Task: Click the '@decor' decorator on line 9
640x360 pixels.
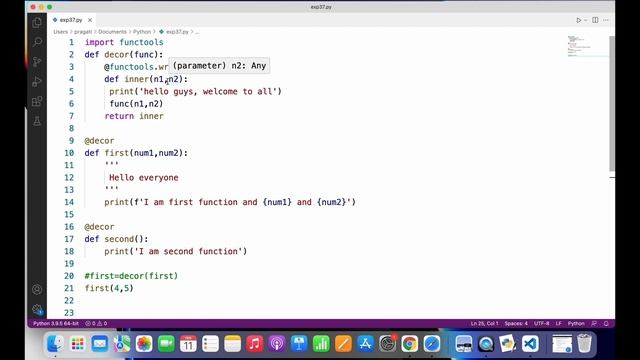Action: tap(99, 140)
